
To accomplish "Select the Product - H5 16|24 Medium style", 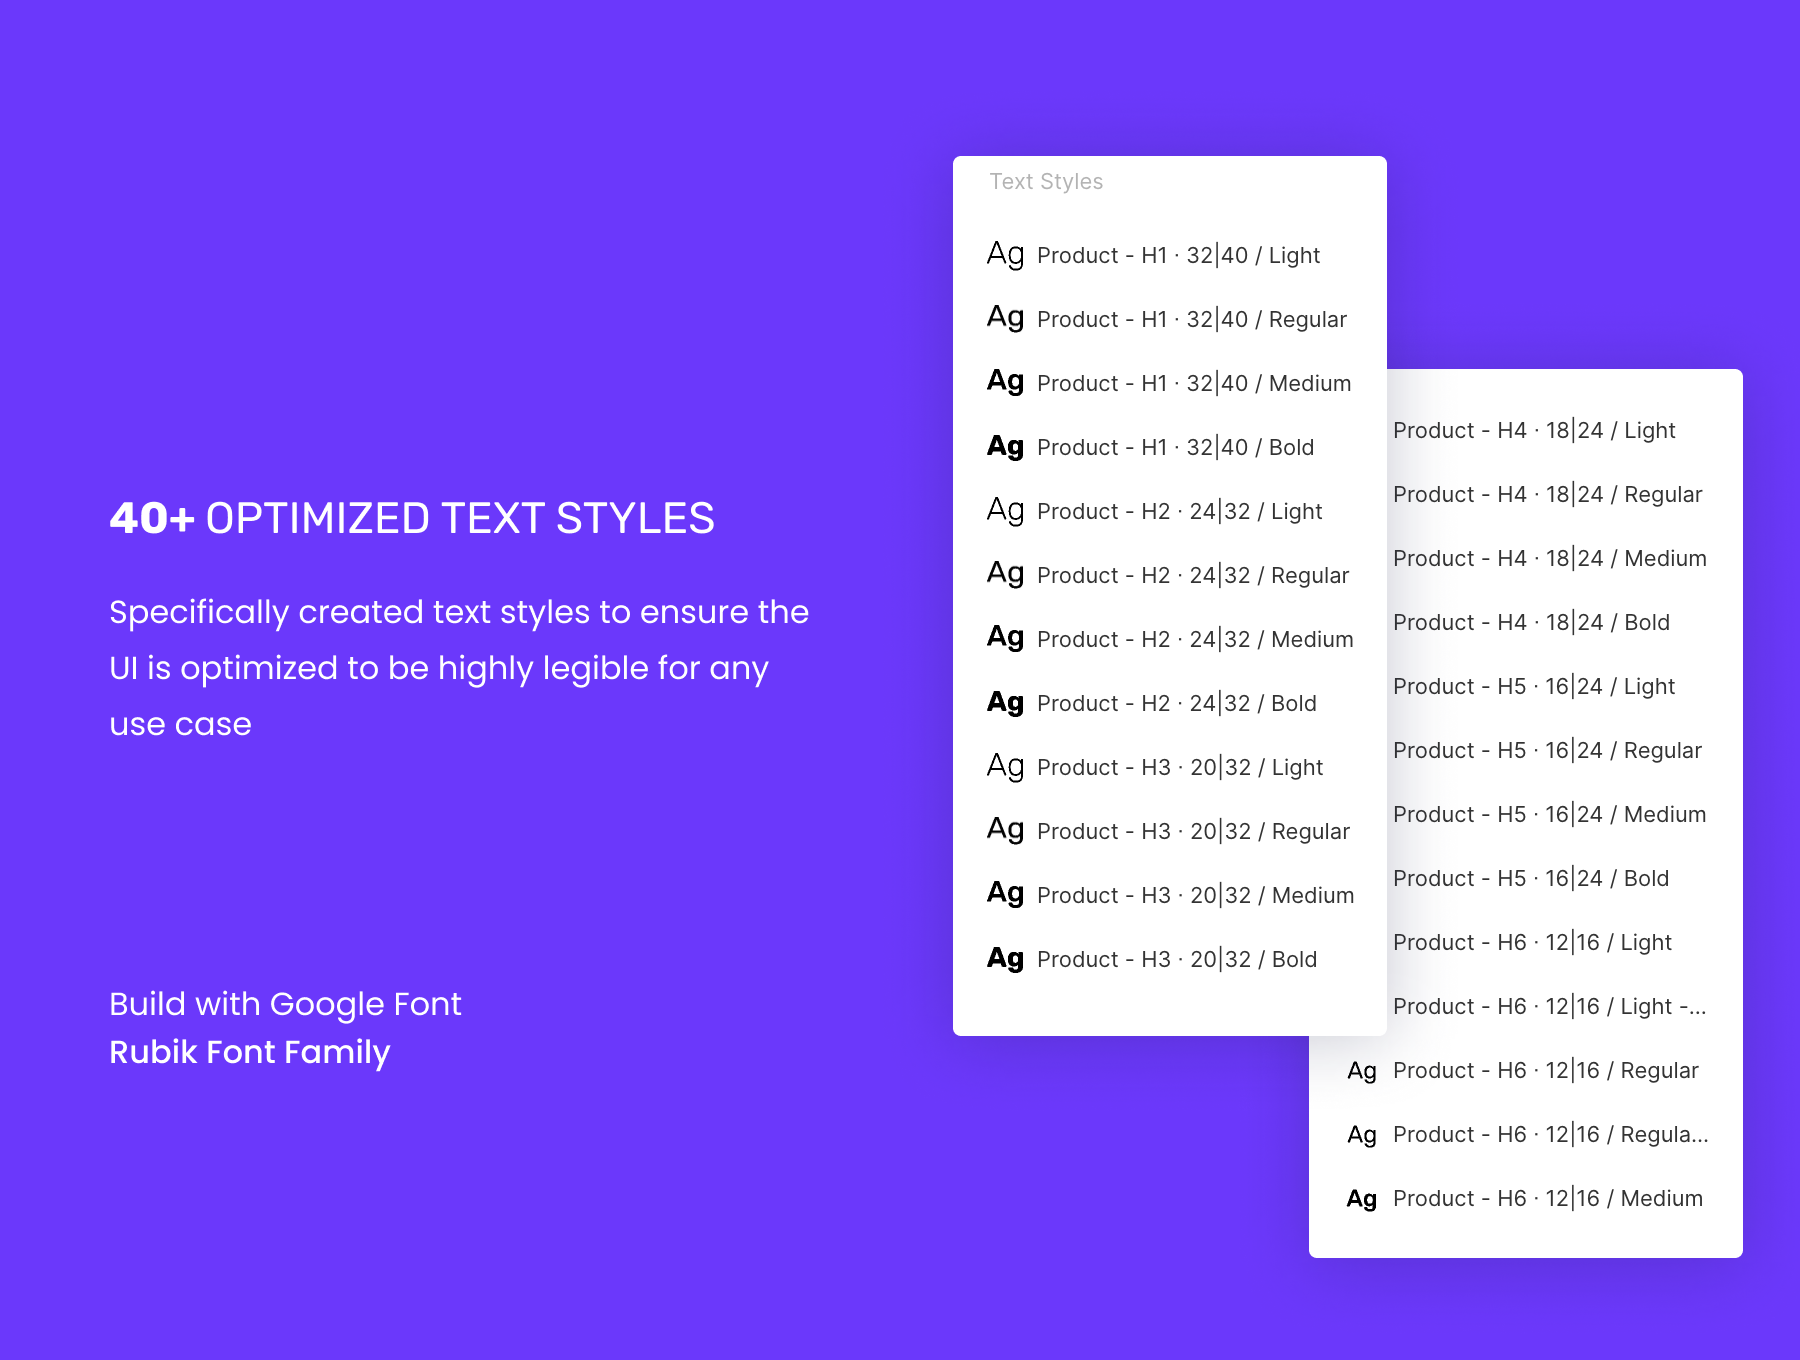I will [x=1549, y=814].
